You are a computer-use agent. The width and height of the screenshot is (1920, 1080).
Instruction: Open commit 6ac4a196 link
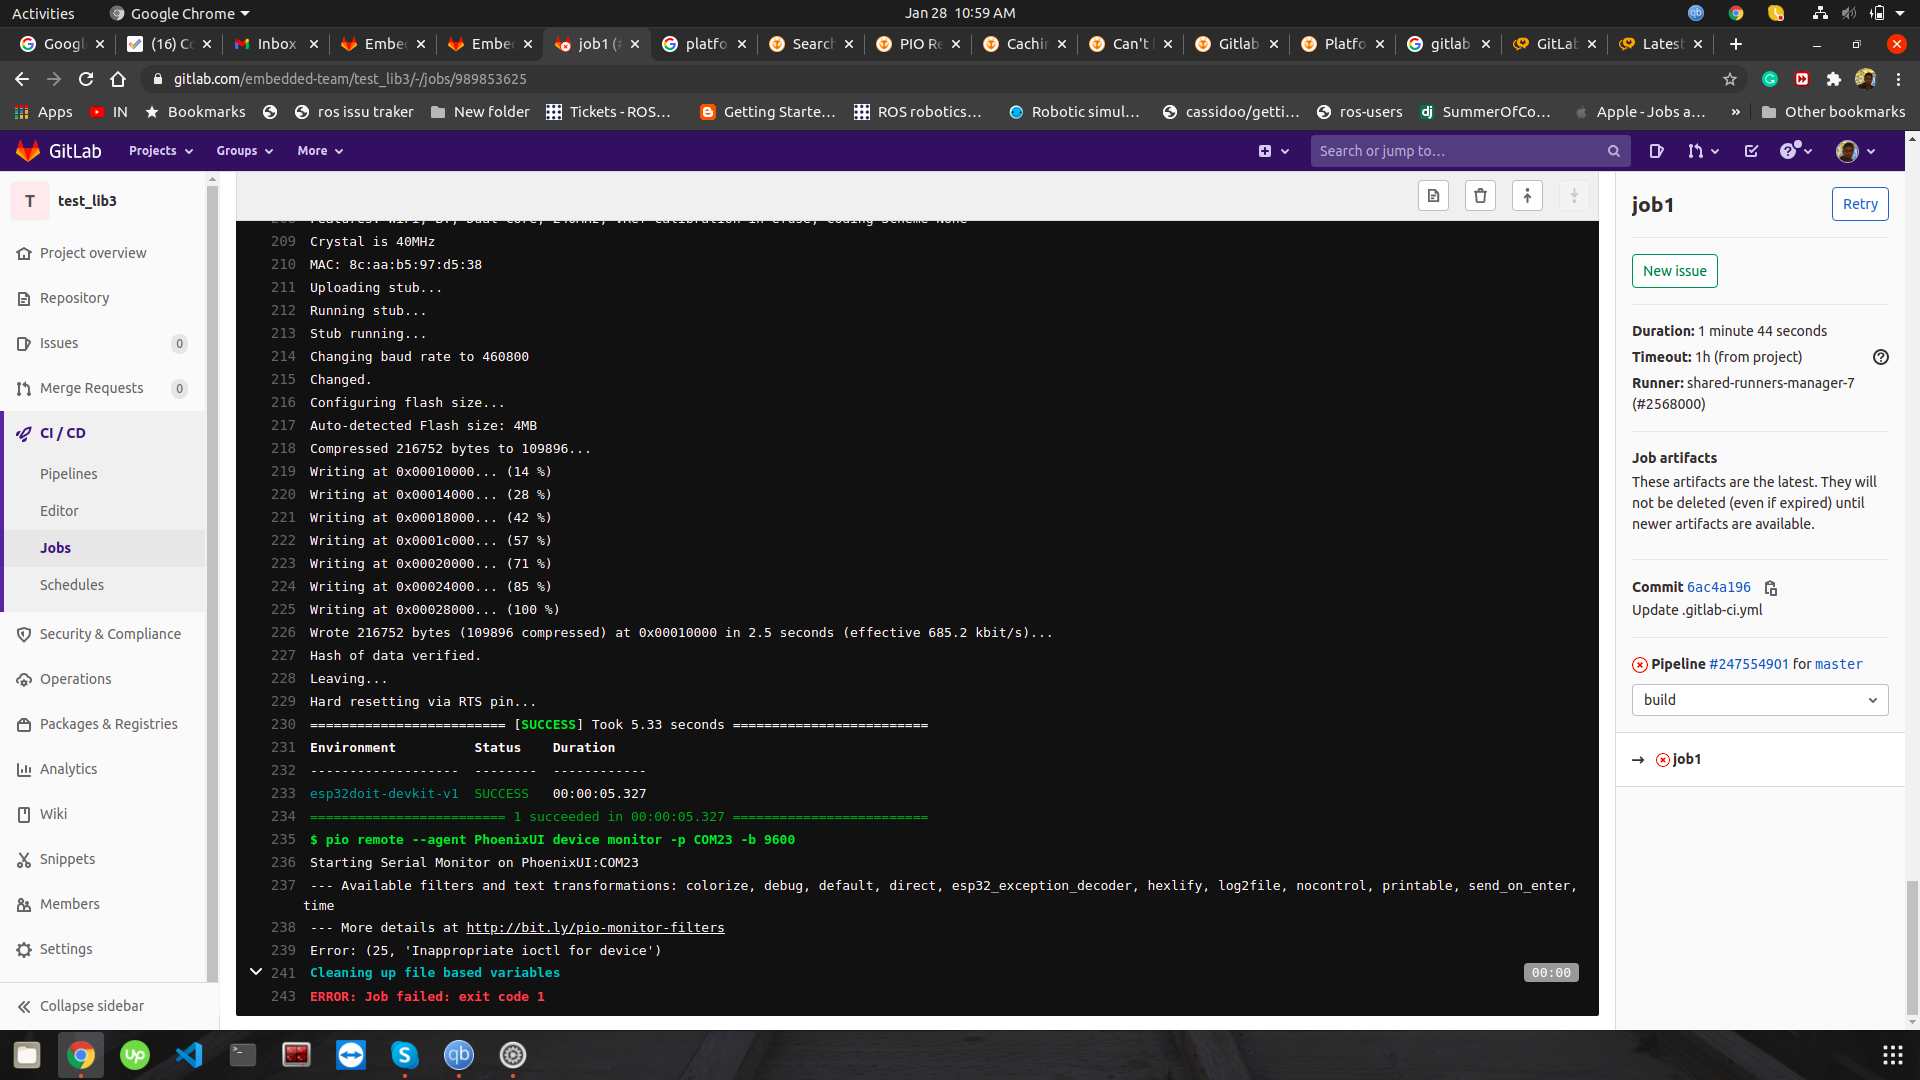[x=1718, y=588]
